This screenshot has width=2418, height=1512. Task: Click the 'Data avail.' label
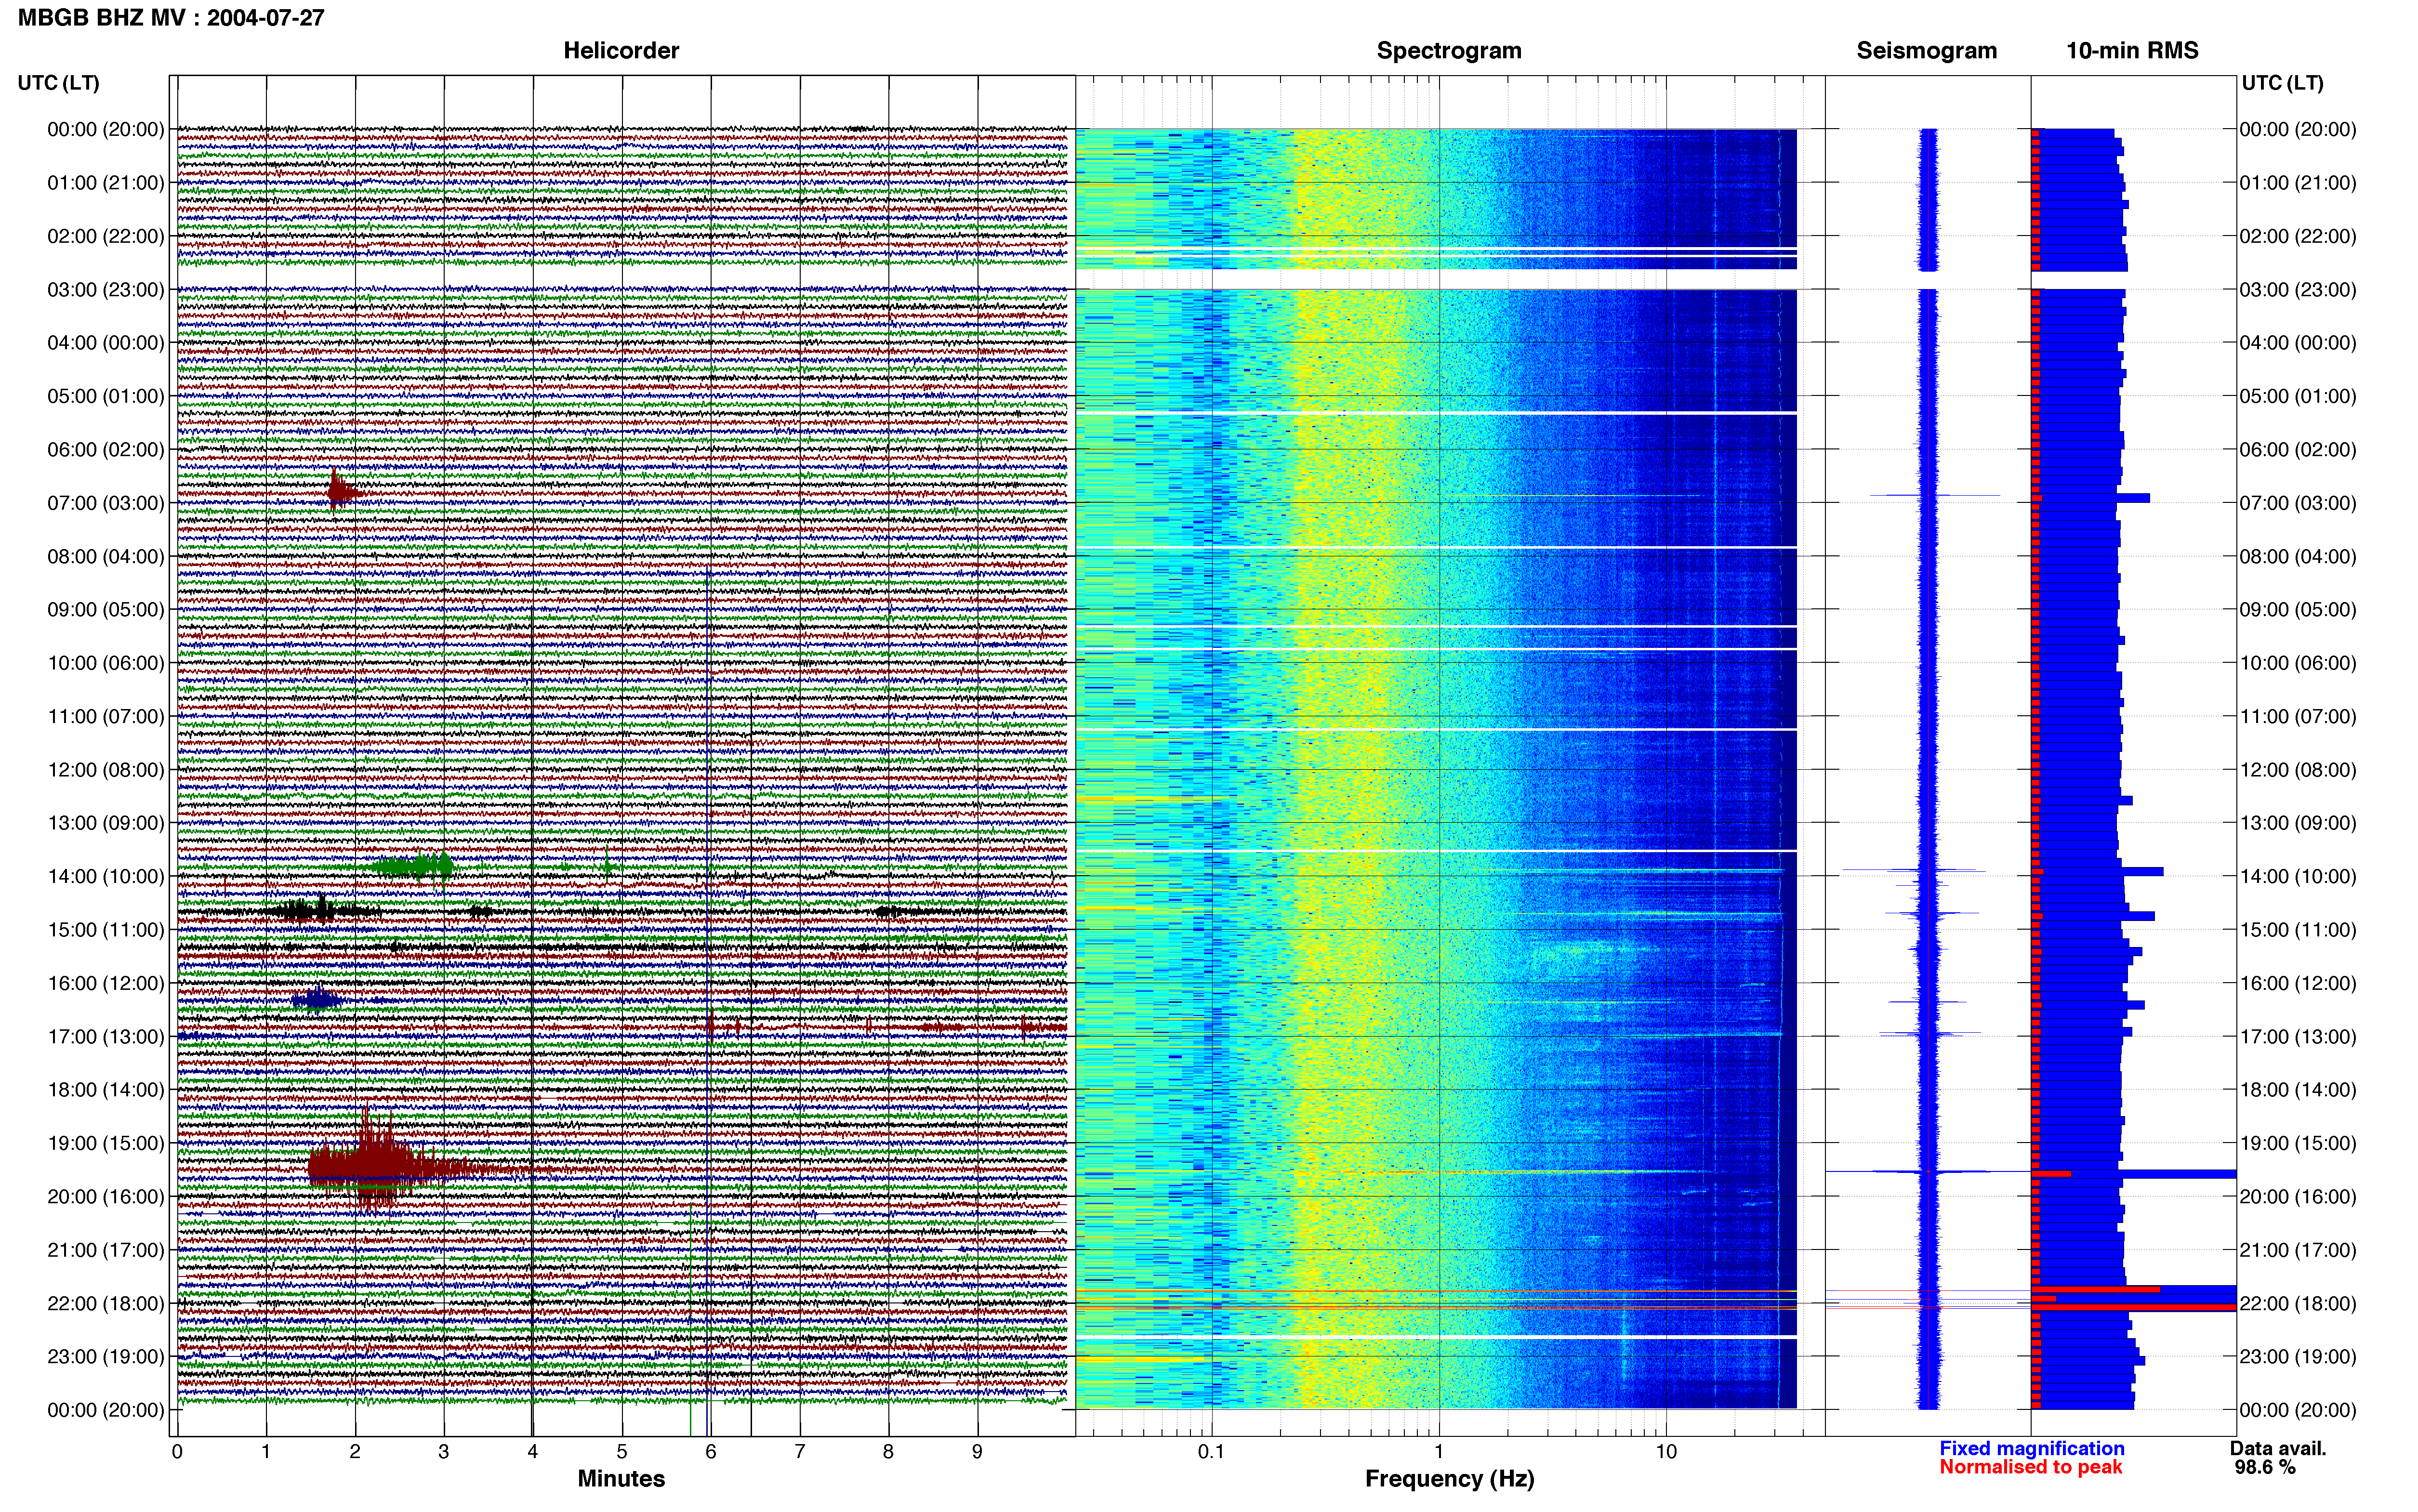coord(2278,1448)
